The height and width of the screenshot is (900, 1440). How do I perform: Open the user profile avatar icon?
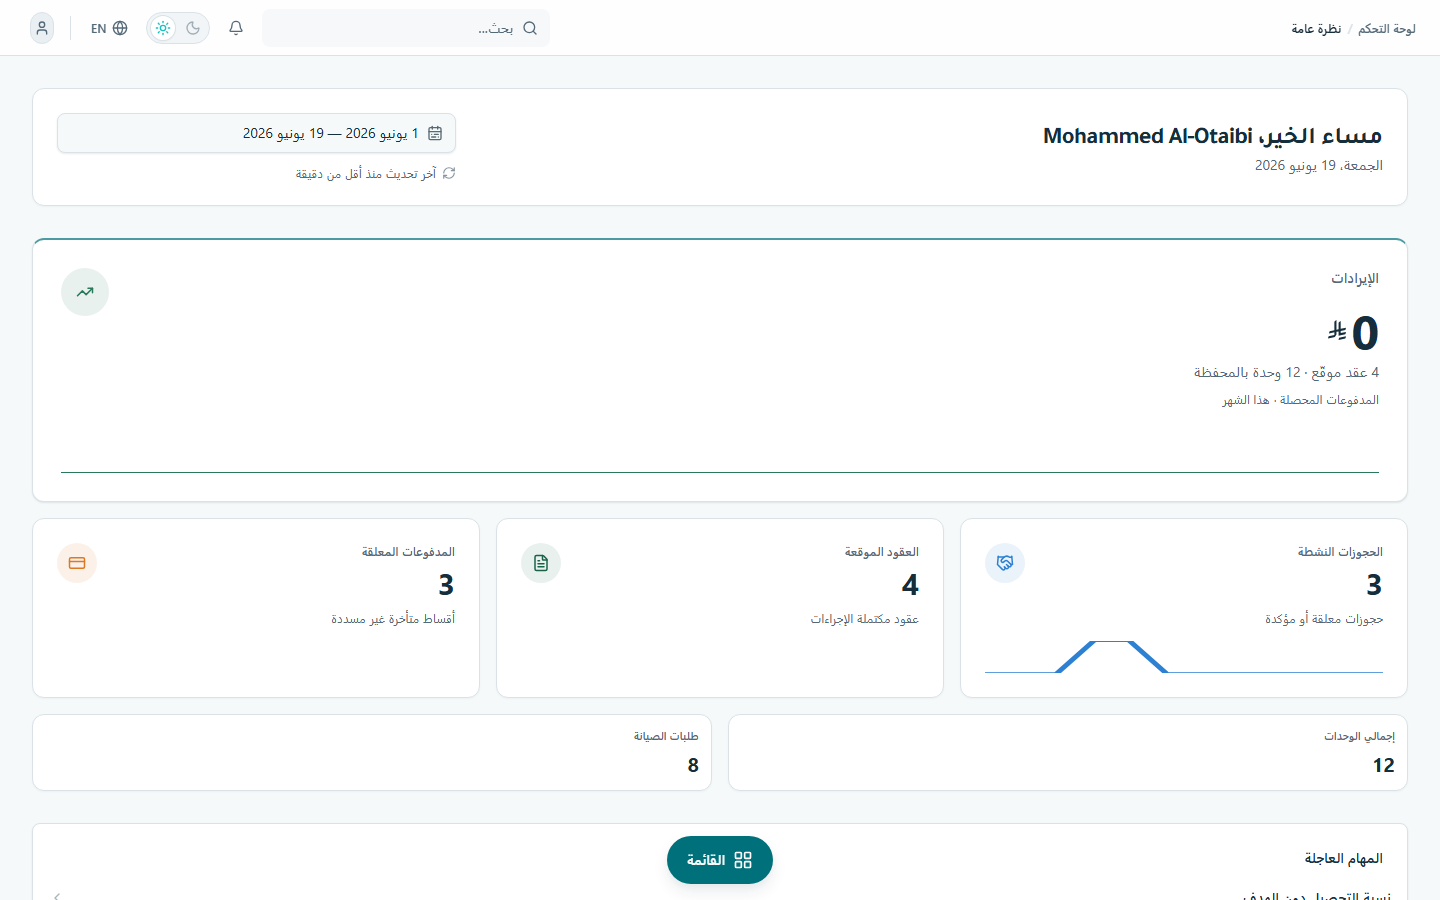pos(42,28)
